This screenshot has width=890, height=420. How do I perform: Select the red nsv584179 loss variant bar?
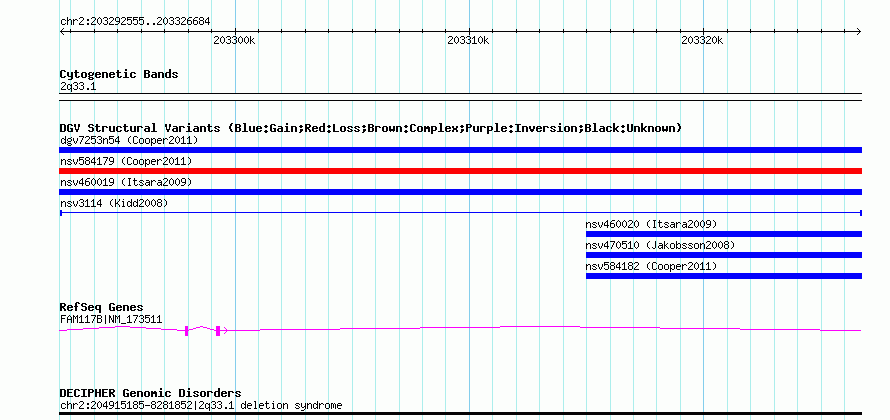point(460,171)
